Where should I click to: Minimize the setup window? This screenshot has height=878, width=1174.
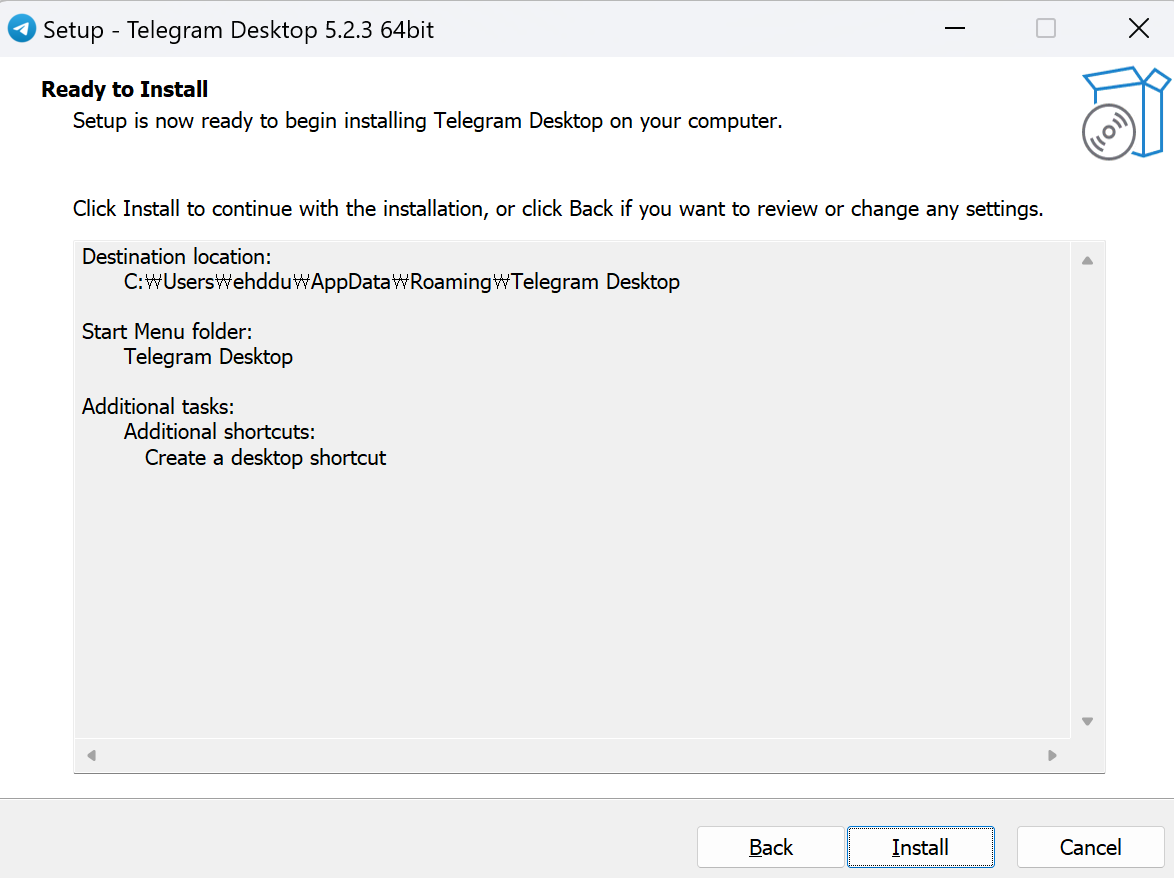[x=955, y=28]
